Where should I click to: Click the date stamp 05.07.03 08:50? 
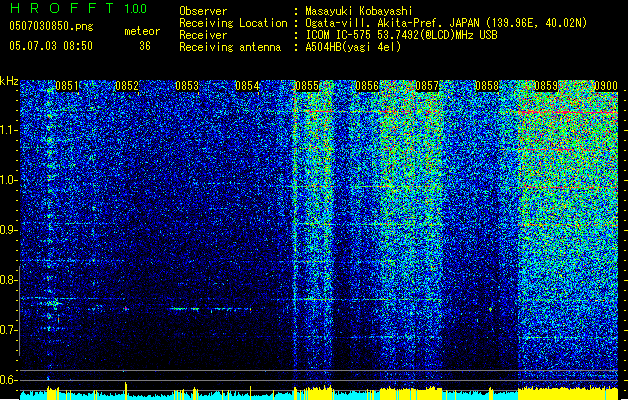[x=51, y=46]
